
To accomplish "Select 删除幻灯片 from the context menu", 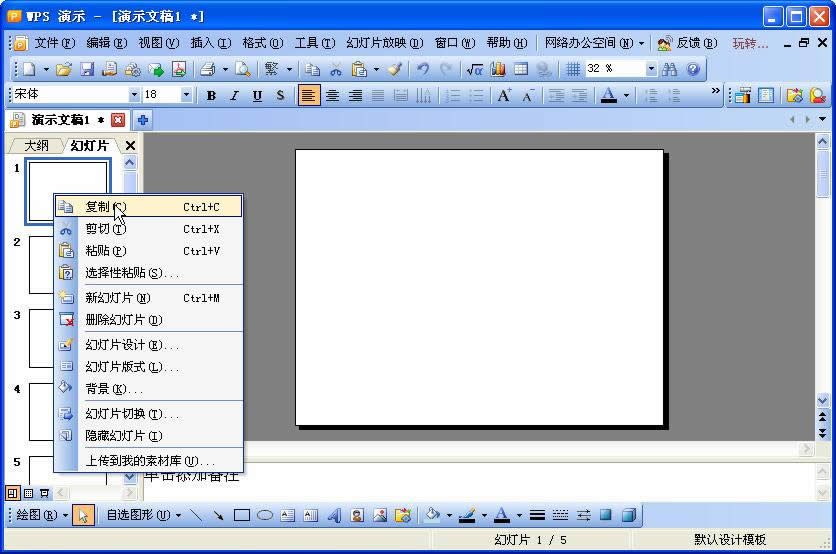I will (123, 320).
